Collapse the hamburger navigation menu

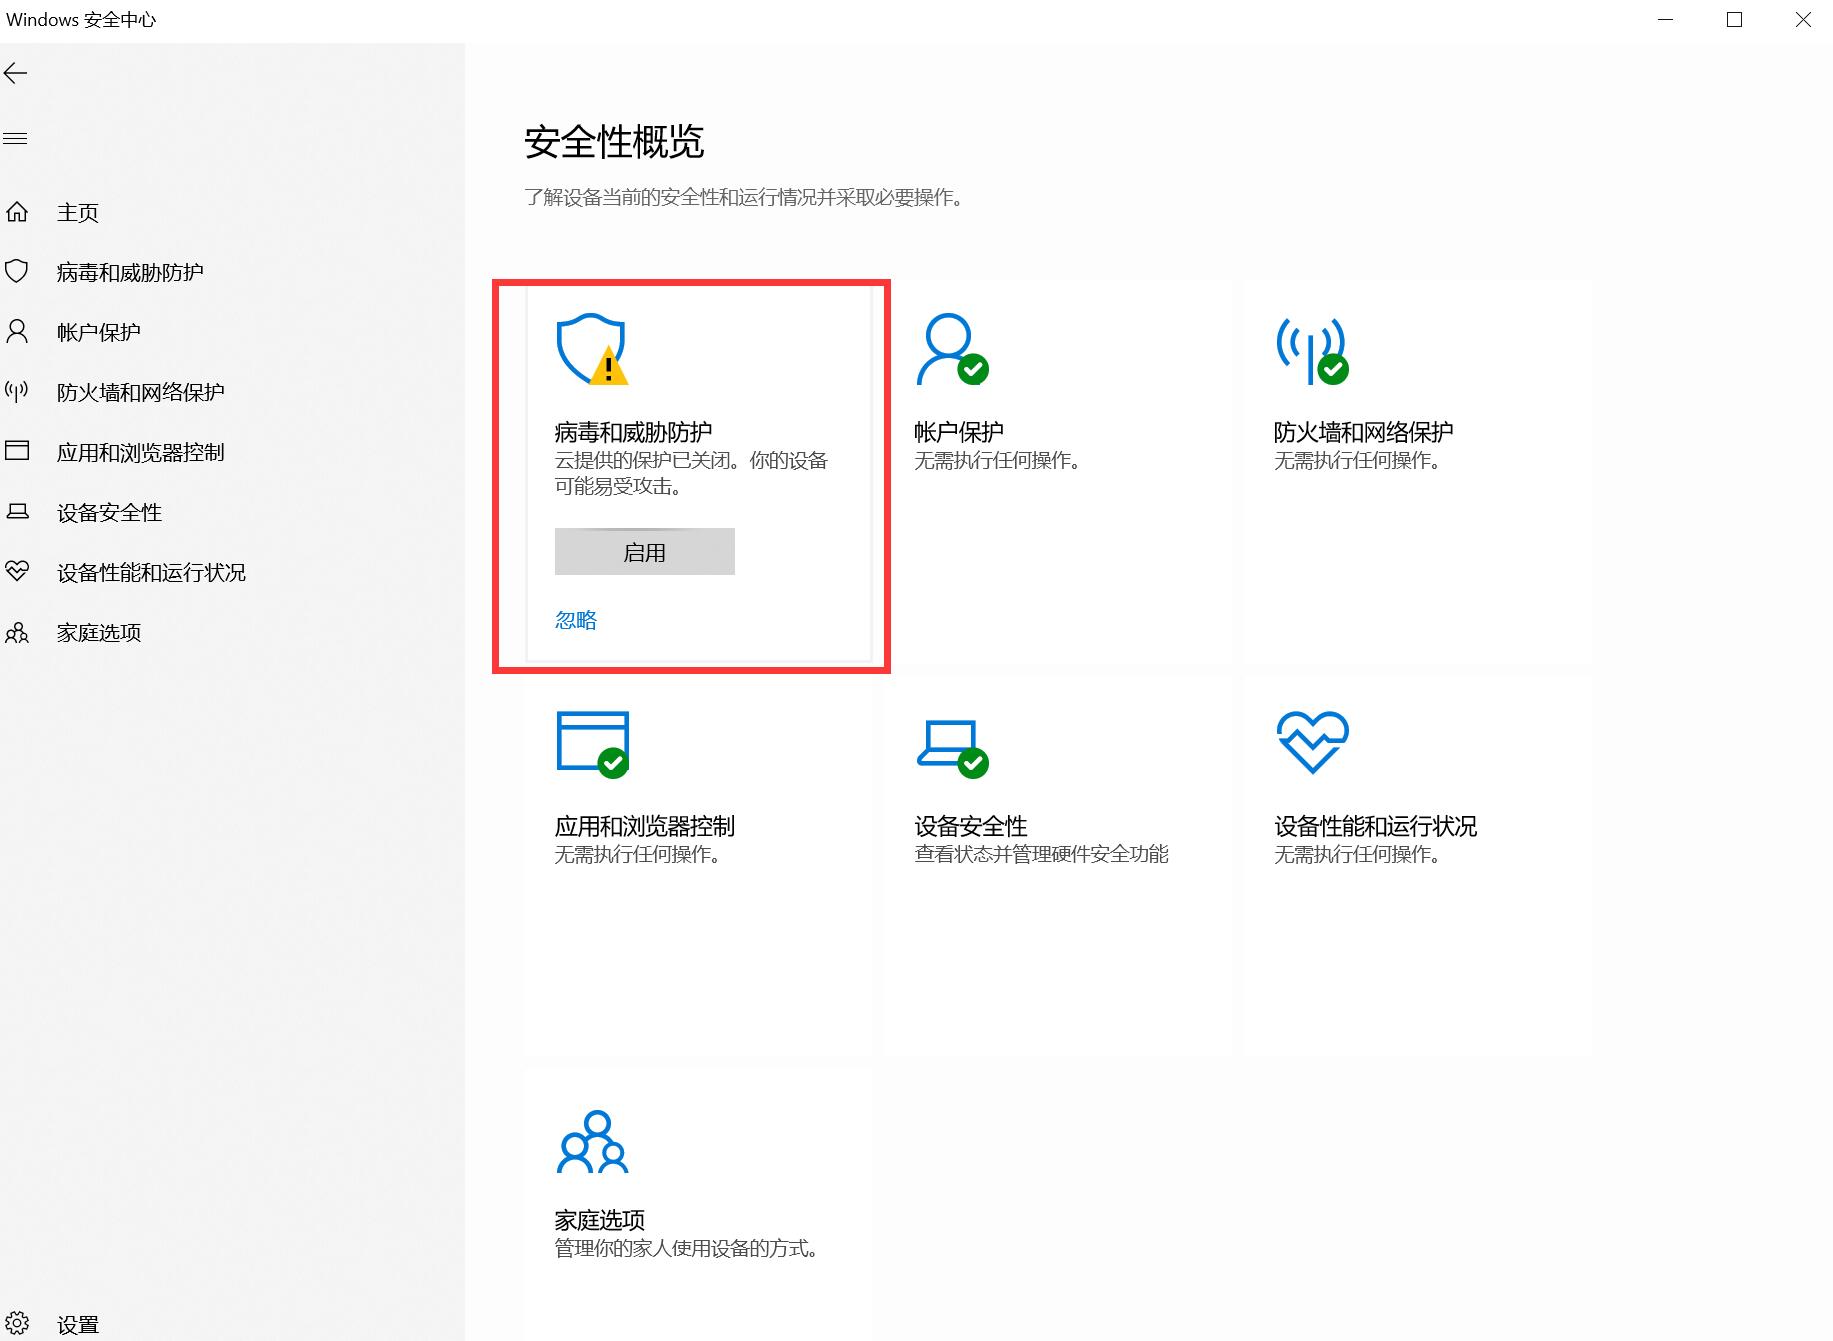(16, 139)
